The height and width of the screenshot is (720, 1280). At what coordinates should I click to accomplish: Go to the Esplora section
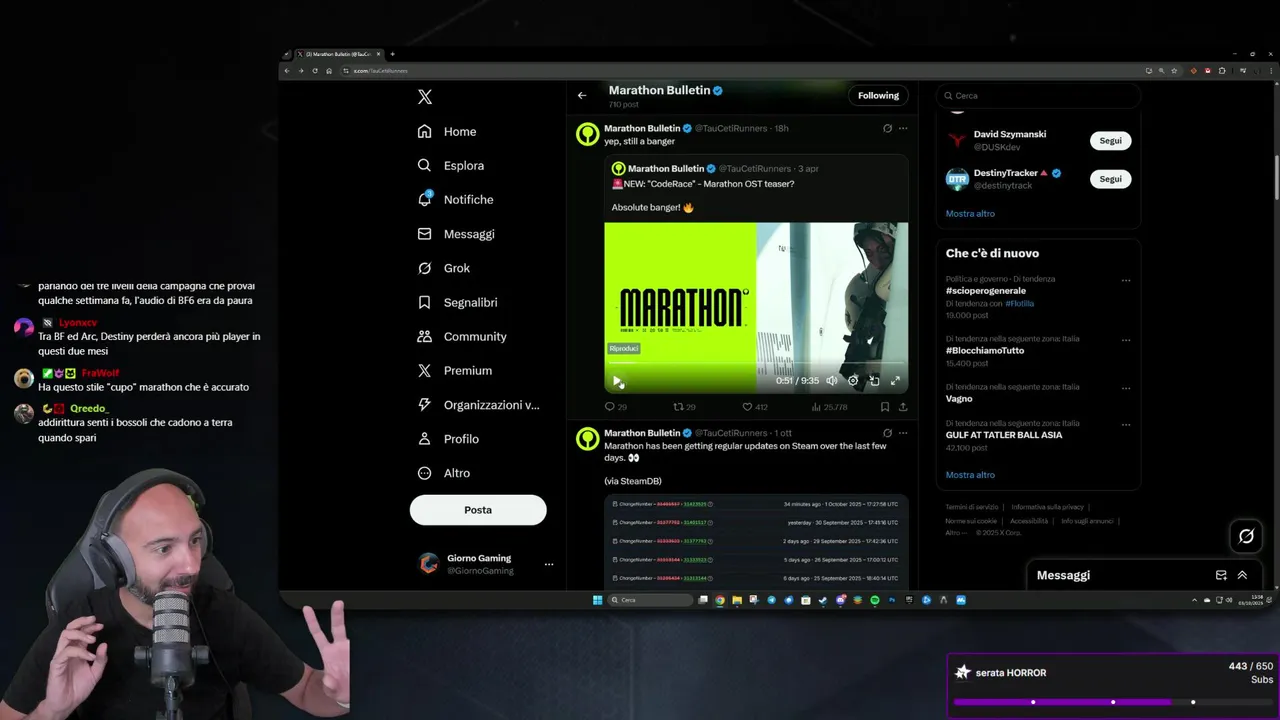[x=451, y=166]
